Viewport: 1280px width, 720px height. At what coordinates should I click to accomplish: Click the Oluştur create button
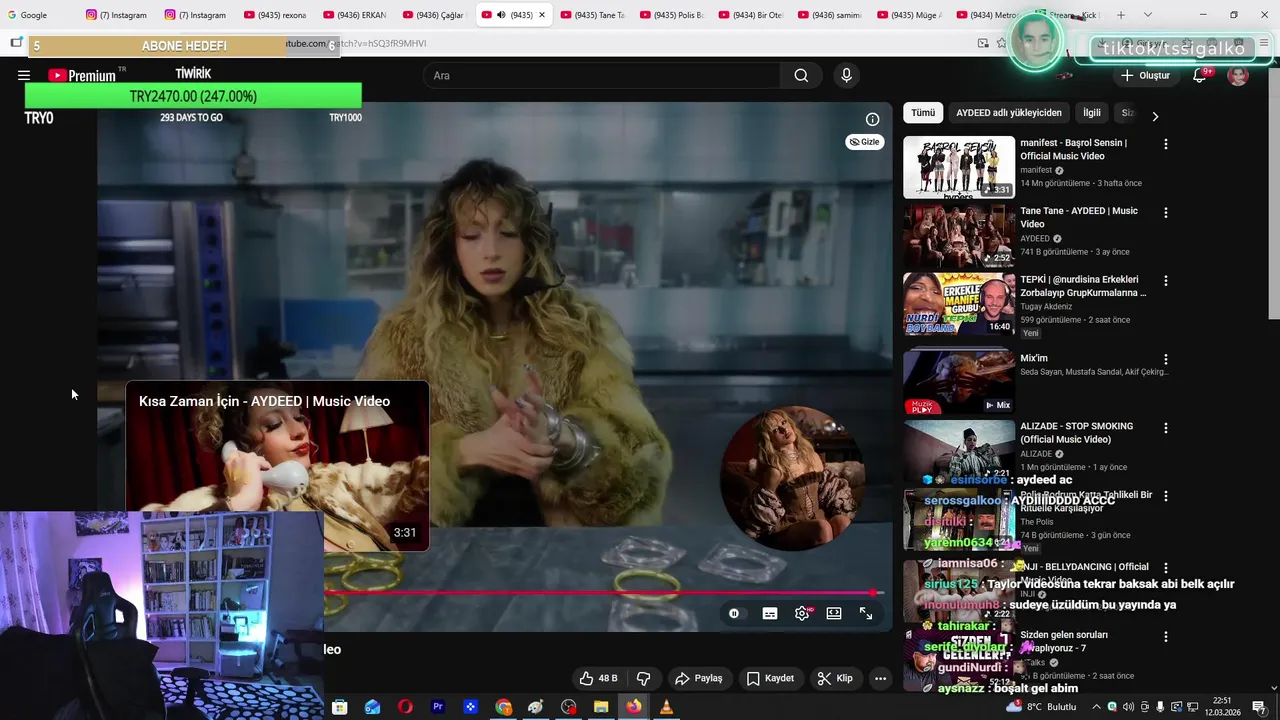click(1145, 76)
